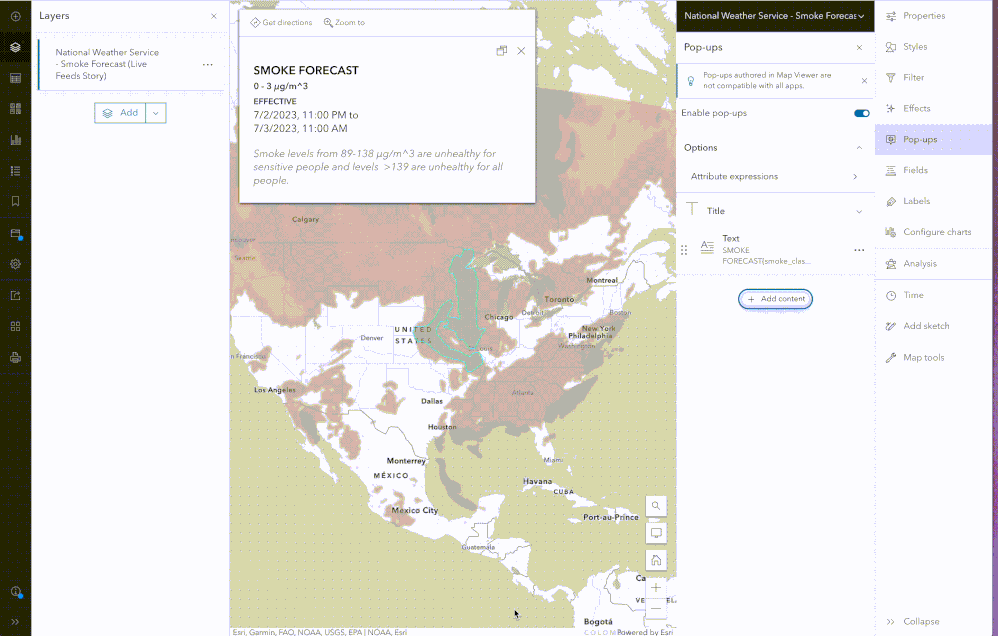Expand the Title section
Screen dimensions: 998x636
(x=859, y=211)
